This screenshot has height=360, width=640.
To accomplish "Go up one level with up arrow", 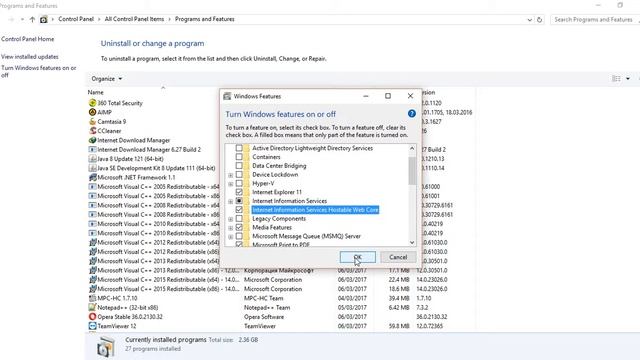I will tap(32, 19).
